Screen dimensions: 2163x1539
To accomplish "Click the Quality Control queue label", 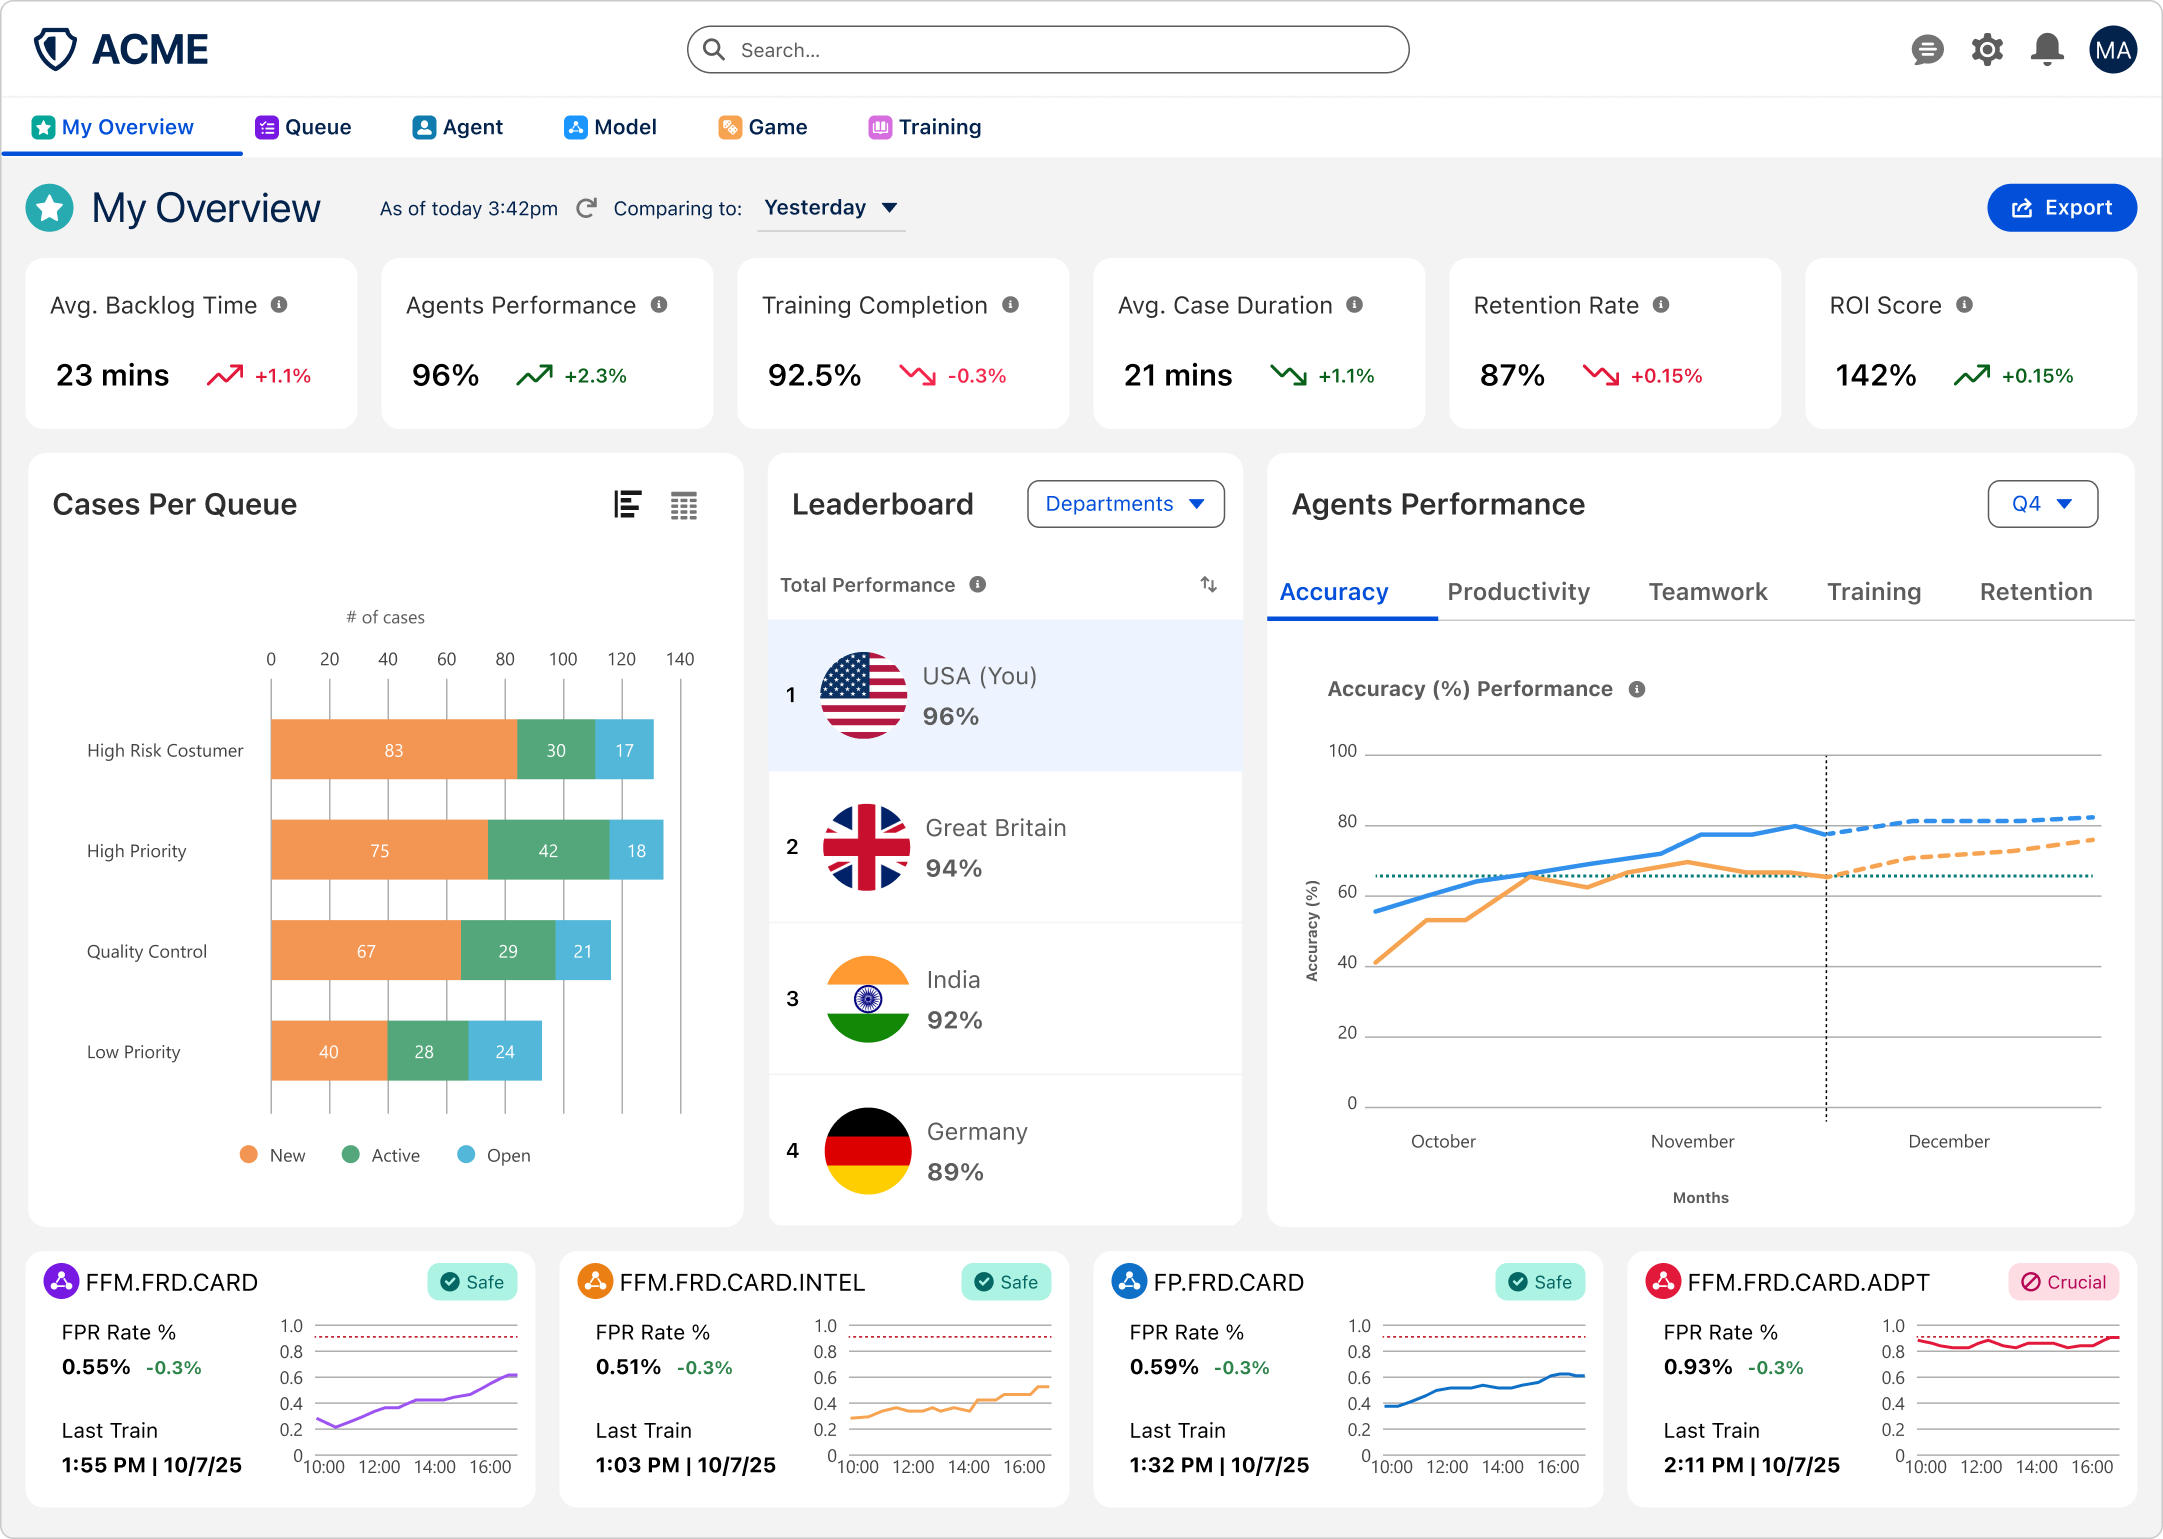I will [x=147, y=952].
